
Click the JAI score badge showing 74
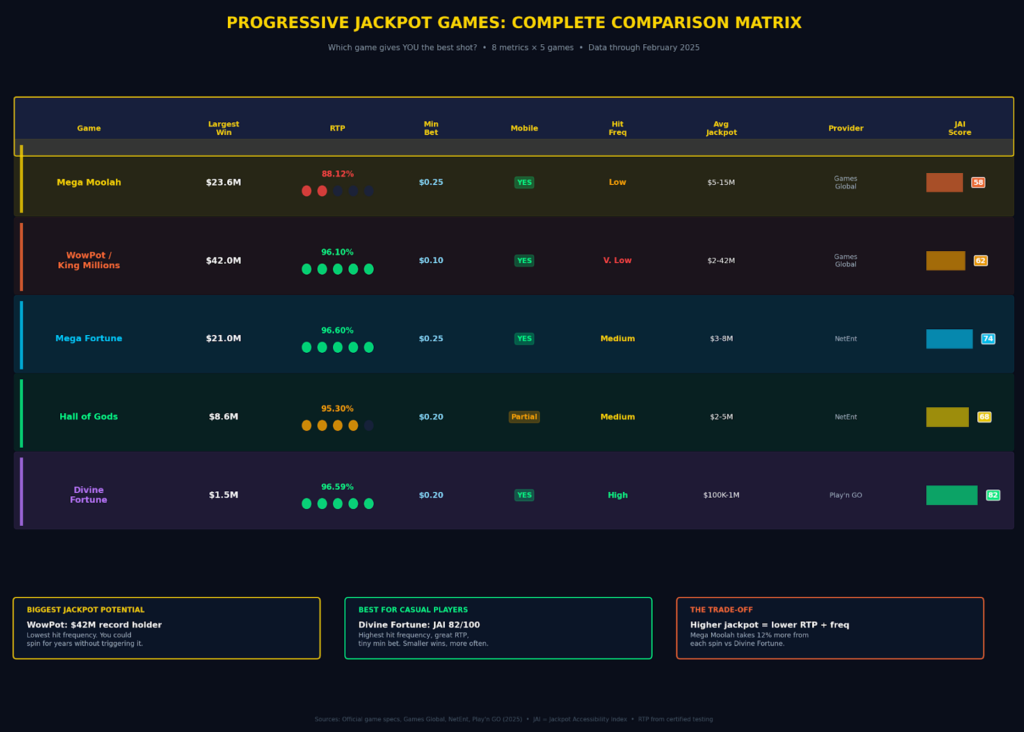click(x=988, y=339)
